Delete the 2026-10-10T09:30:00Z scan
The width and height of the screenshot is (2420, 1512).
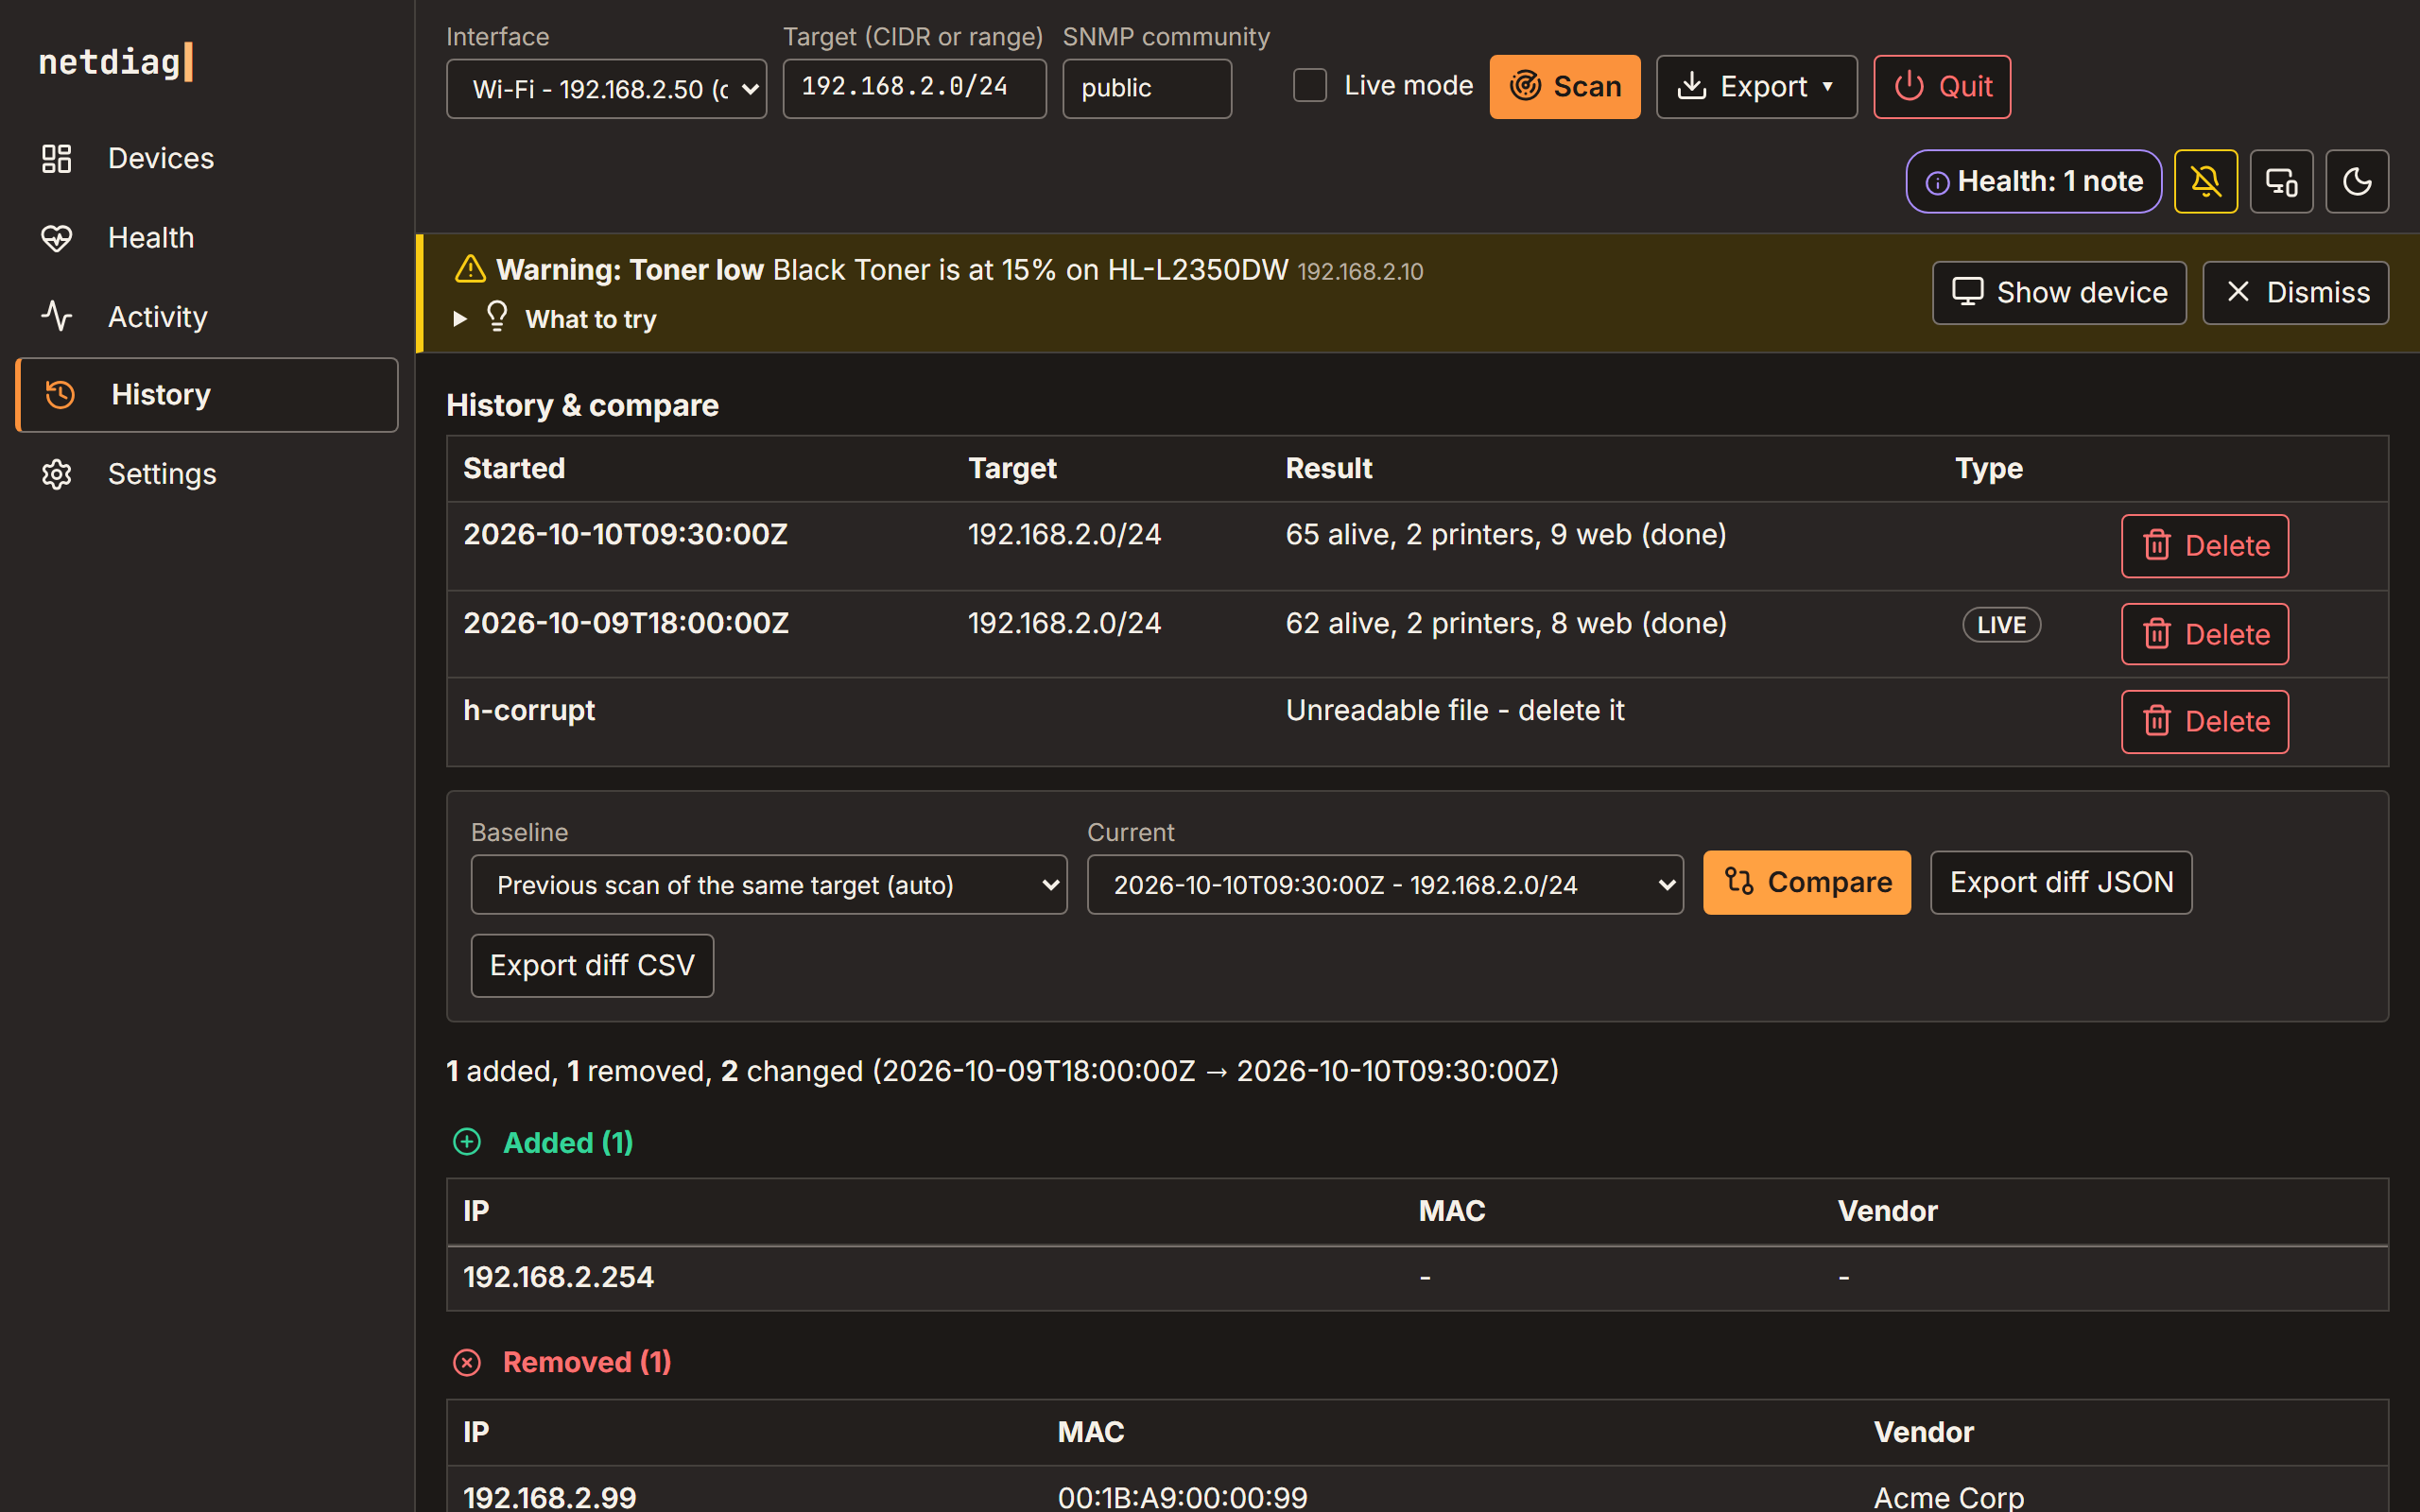point(2204,546)
